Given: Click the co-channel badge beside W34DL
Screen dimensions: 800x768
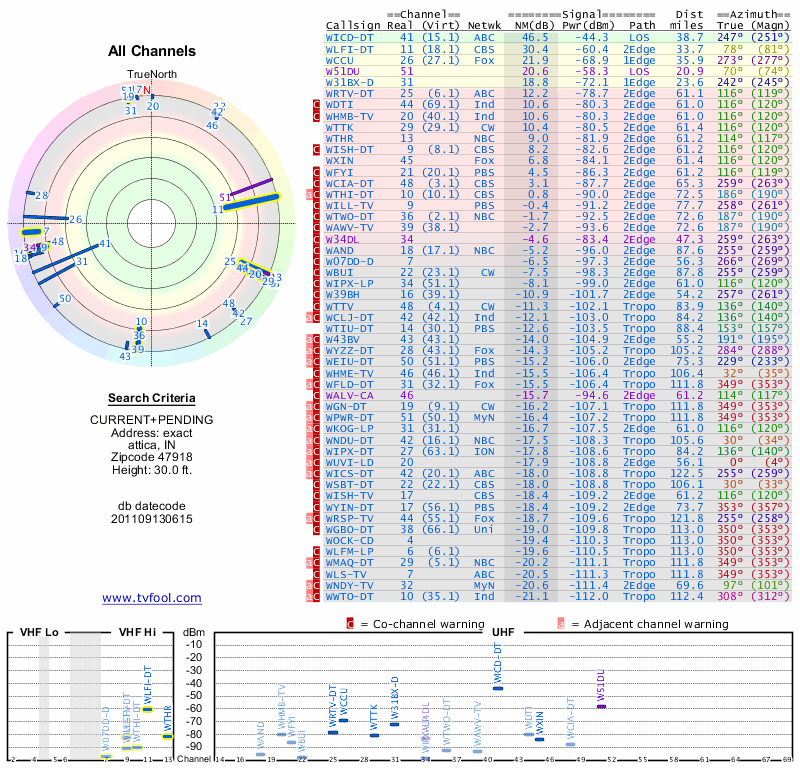Looking at the screenshot, I should (x=316, y=239).
